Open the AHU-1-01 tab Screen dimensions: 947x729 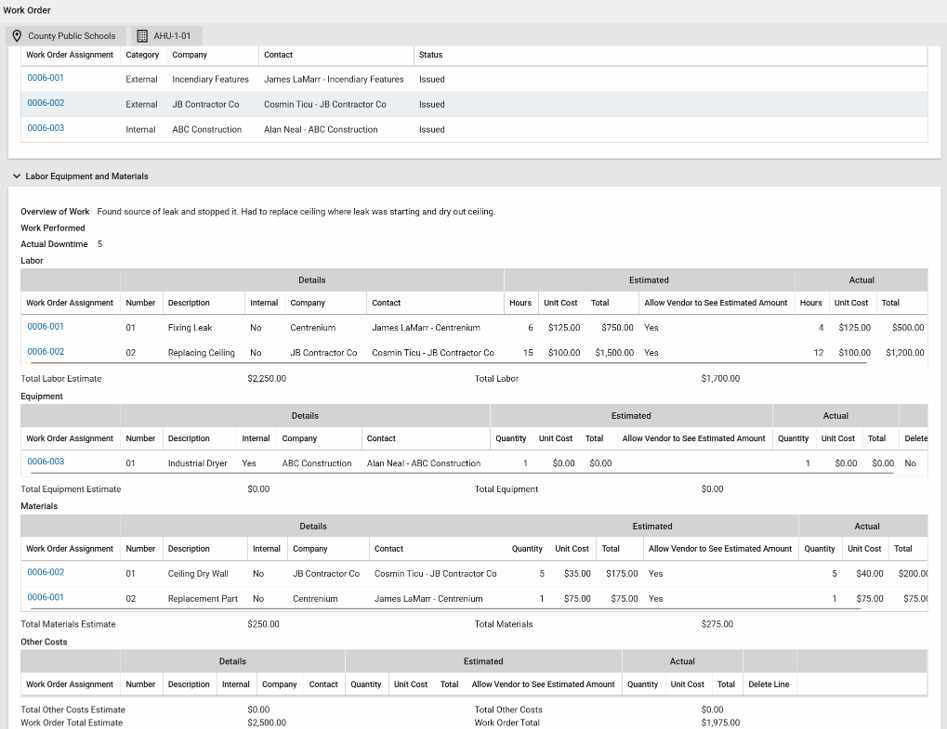click(166, 36)
